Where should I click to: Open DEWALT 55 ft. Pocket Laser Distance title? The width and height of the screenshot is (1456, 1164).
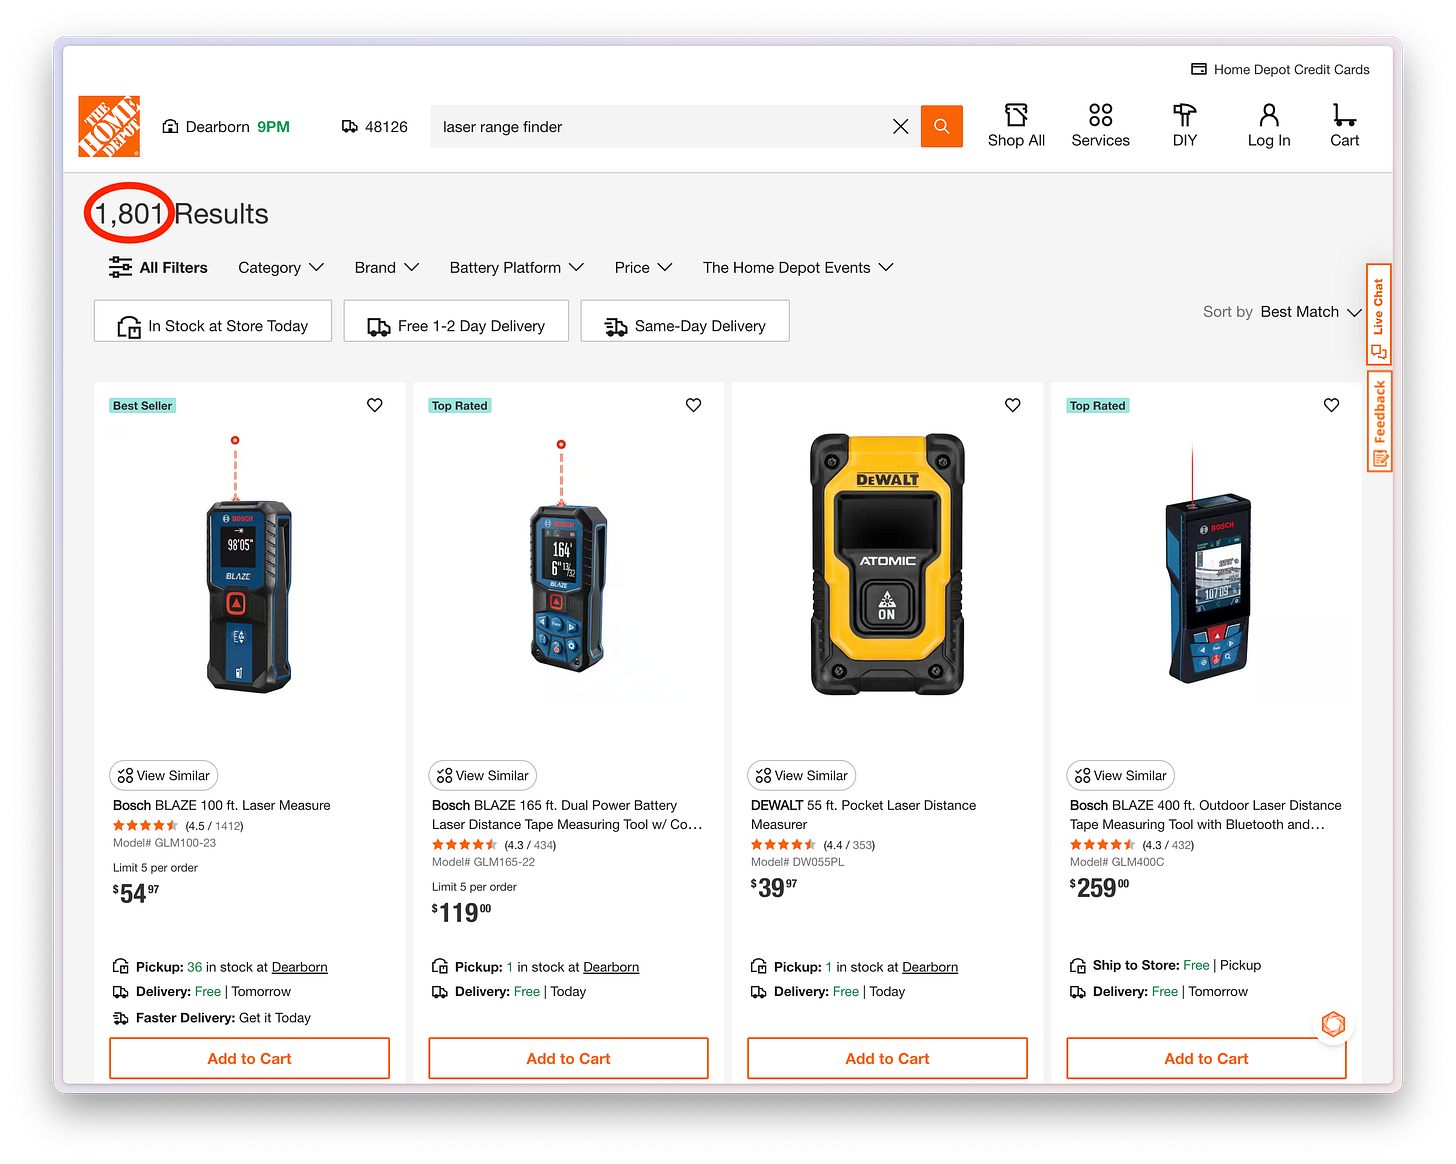coord(863,815)
